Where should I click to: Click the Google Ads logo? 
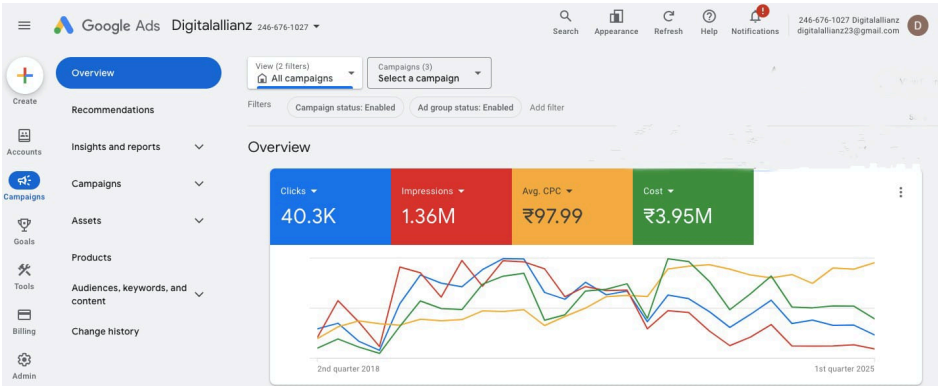(106, 26)
